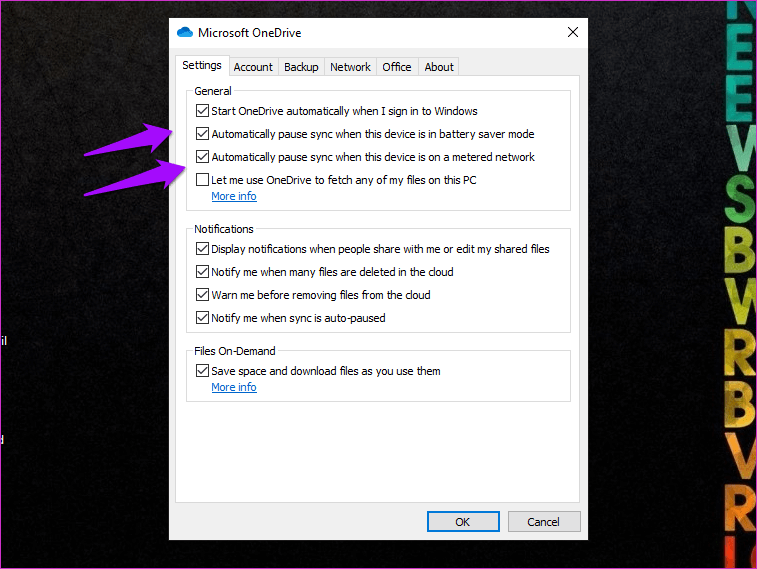Confirm settings with the OK button
The width and height of the screenshot is (757, 569).
[x=463, y=522]
